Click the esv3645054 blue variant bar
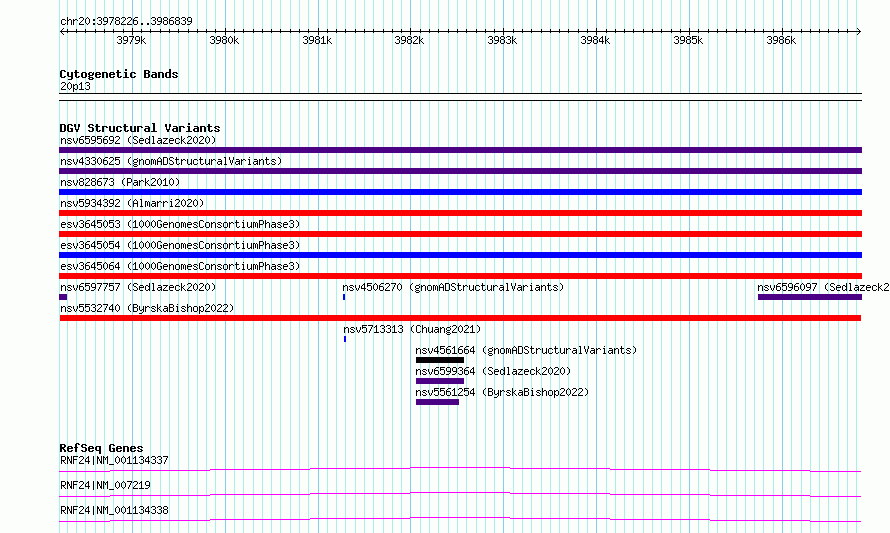The height and width of the screenshot is (533, 890). [460, 255]
